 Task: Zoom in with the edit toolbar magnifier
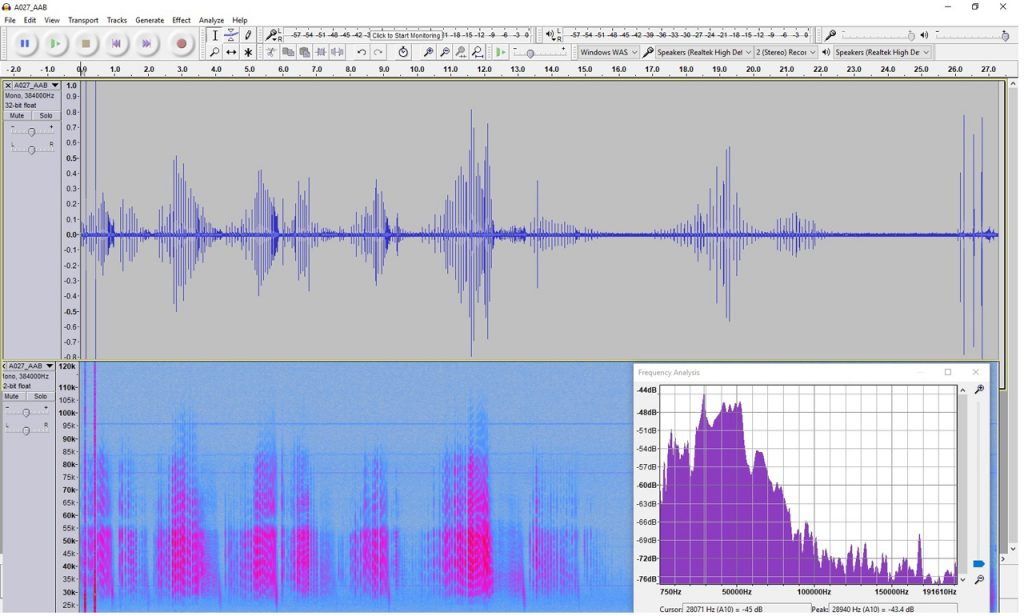pos(428,52)
